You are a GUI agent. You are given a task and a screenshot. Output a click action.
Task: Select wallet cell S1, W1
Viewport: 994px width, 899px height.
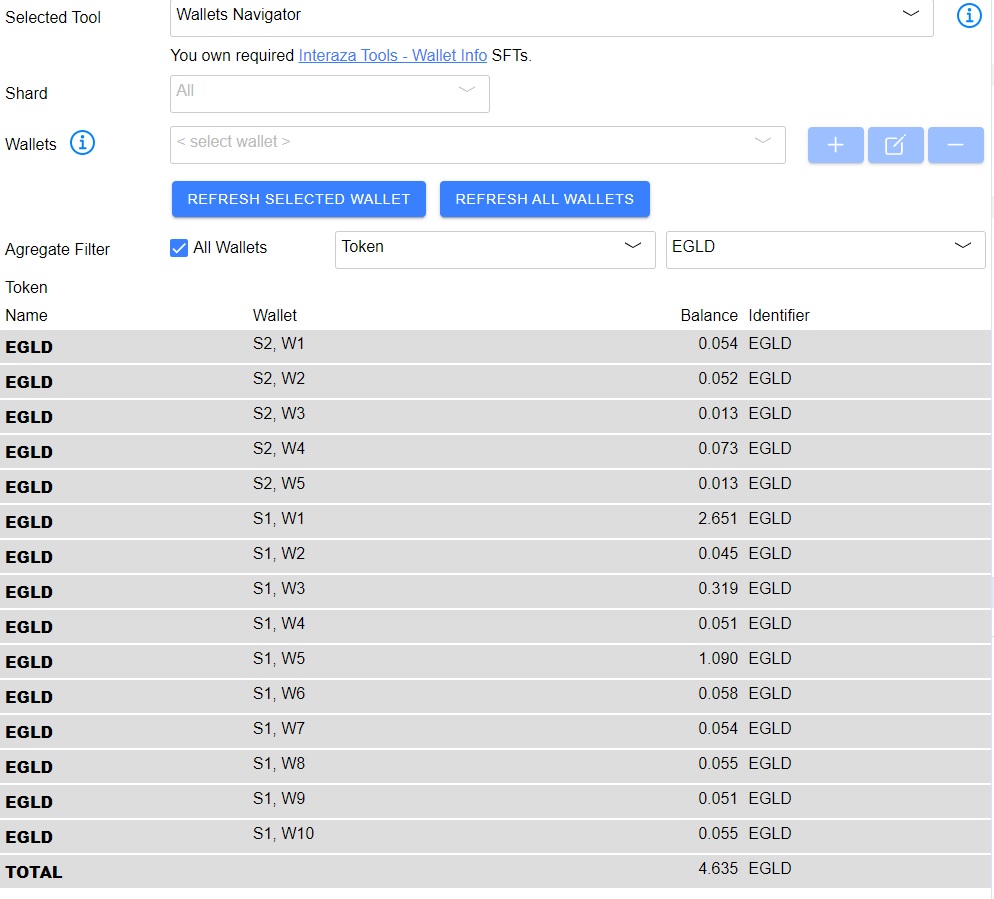pos(278,519)
